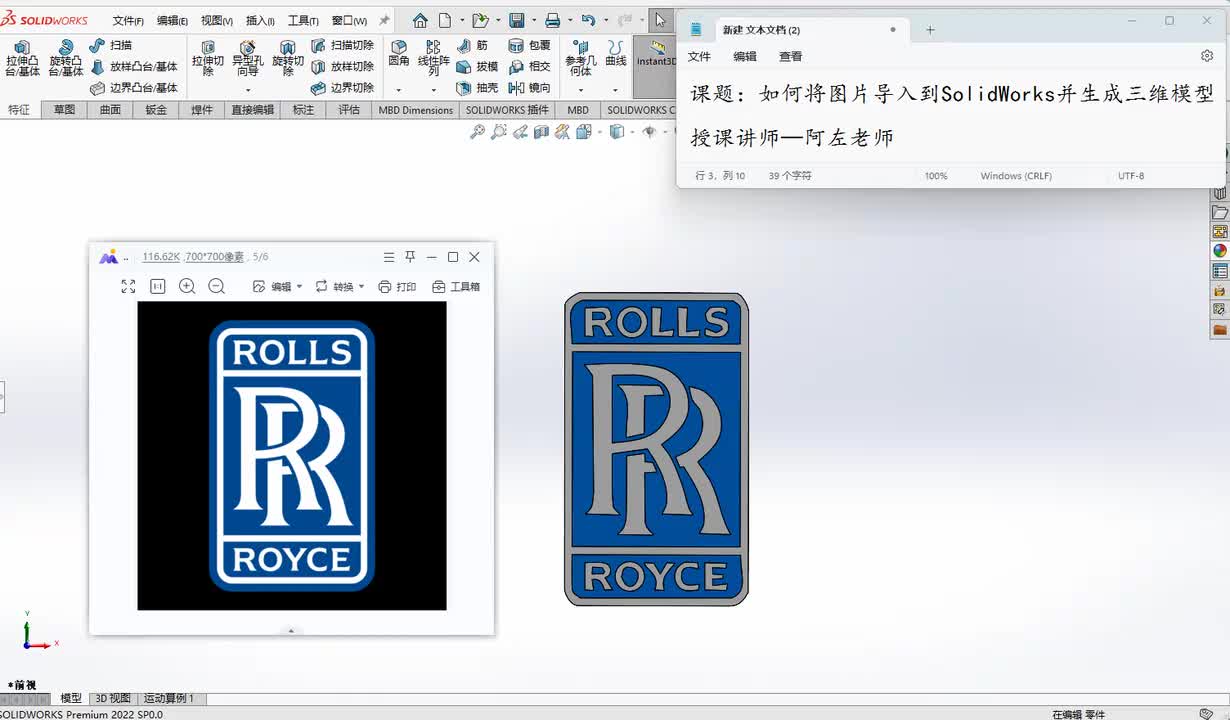Pin the SolidWorks menu bar

384,20
